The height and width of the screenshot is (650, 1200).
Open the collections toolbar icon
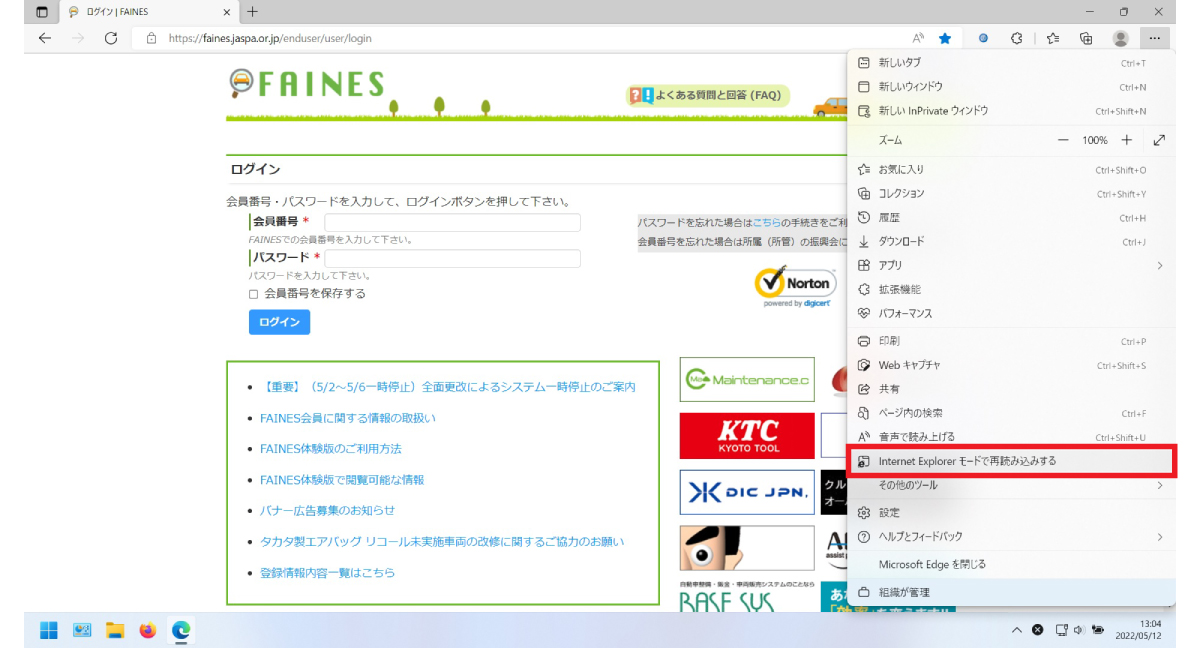(x=1086, y=38)
